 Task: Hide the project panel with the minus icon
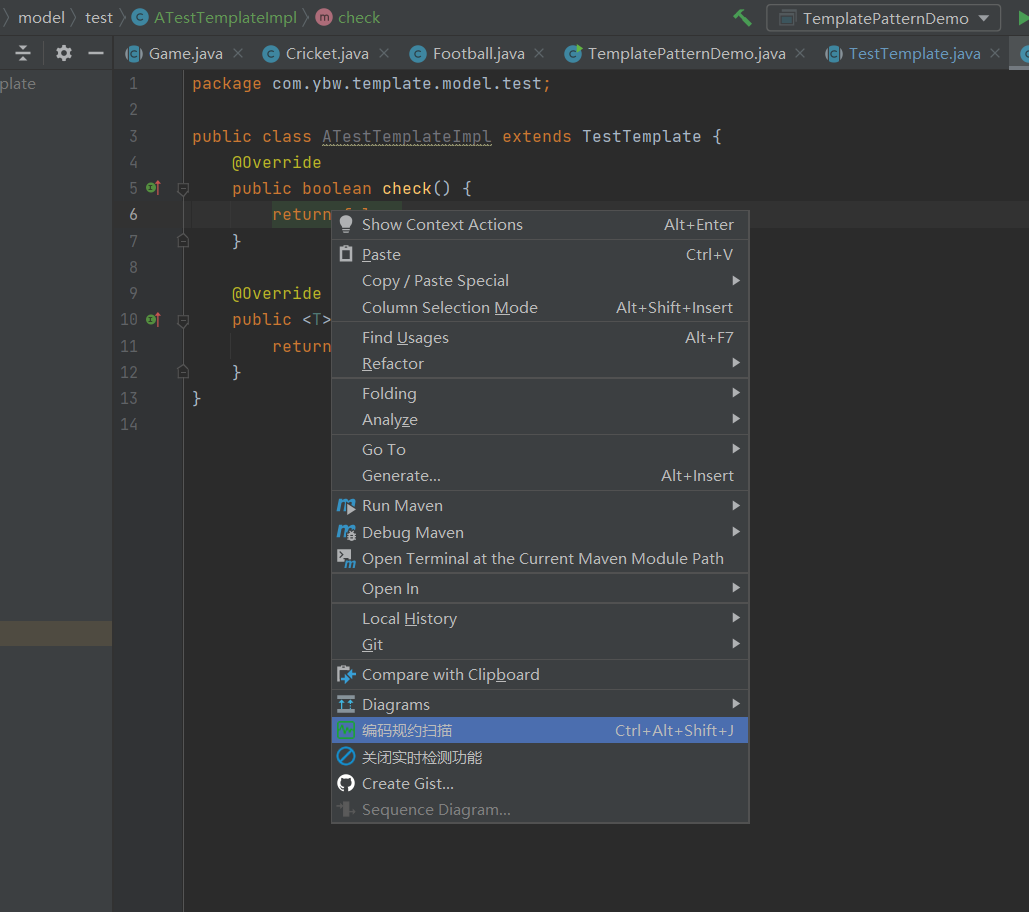point(96,53)
